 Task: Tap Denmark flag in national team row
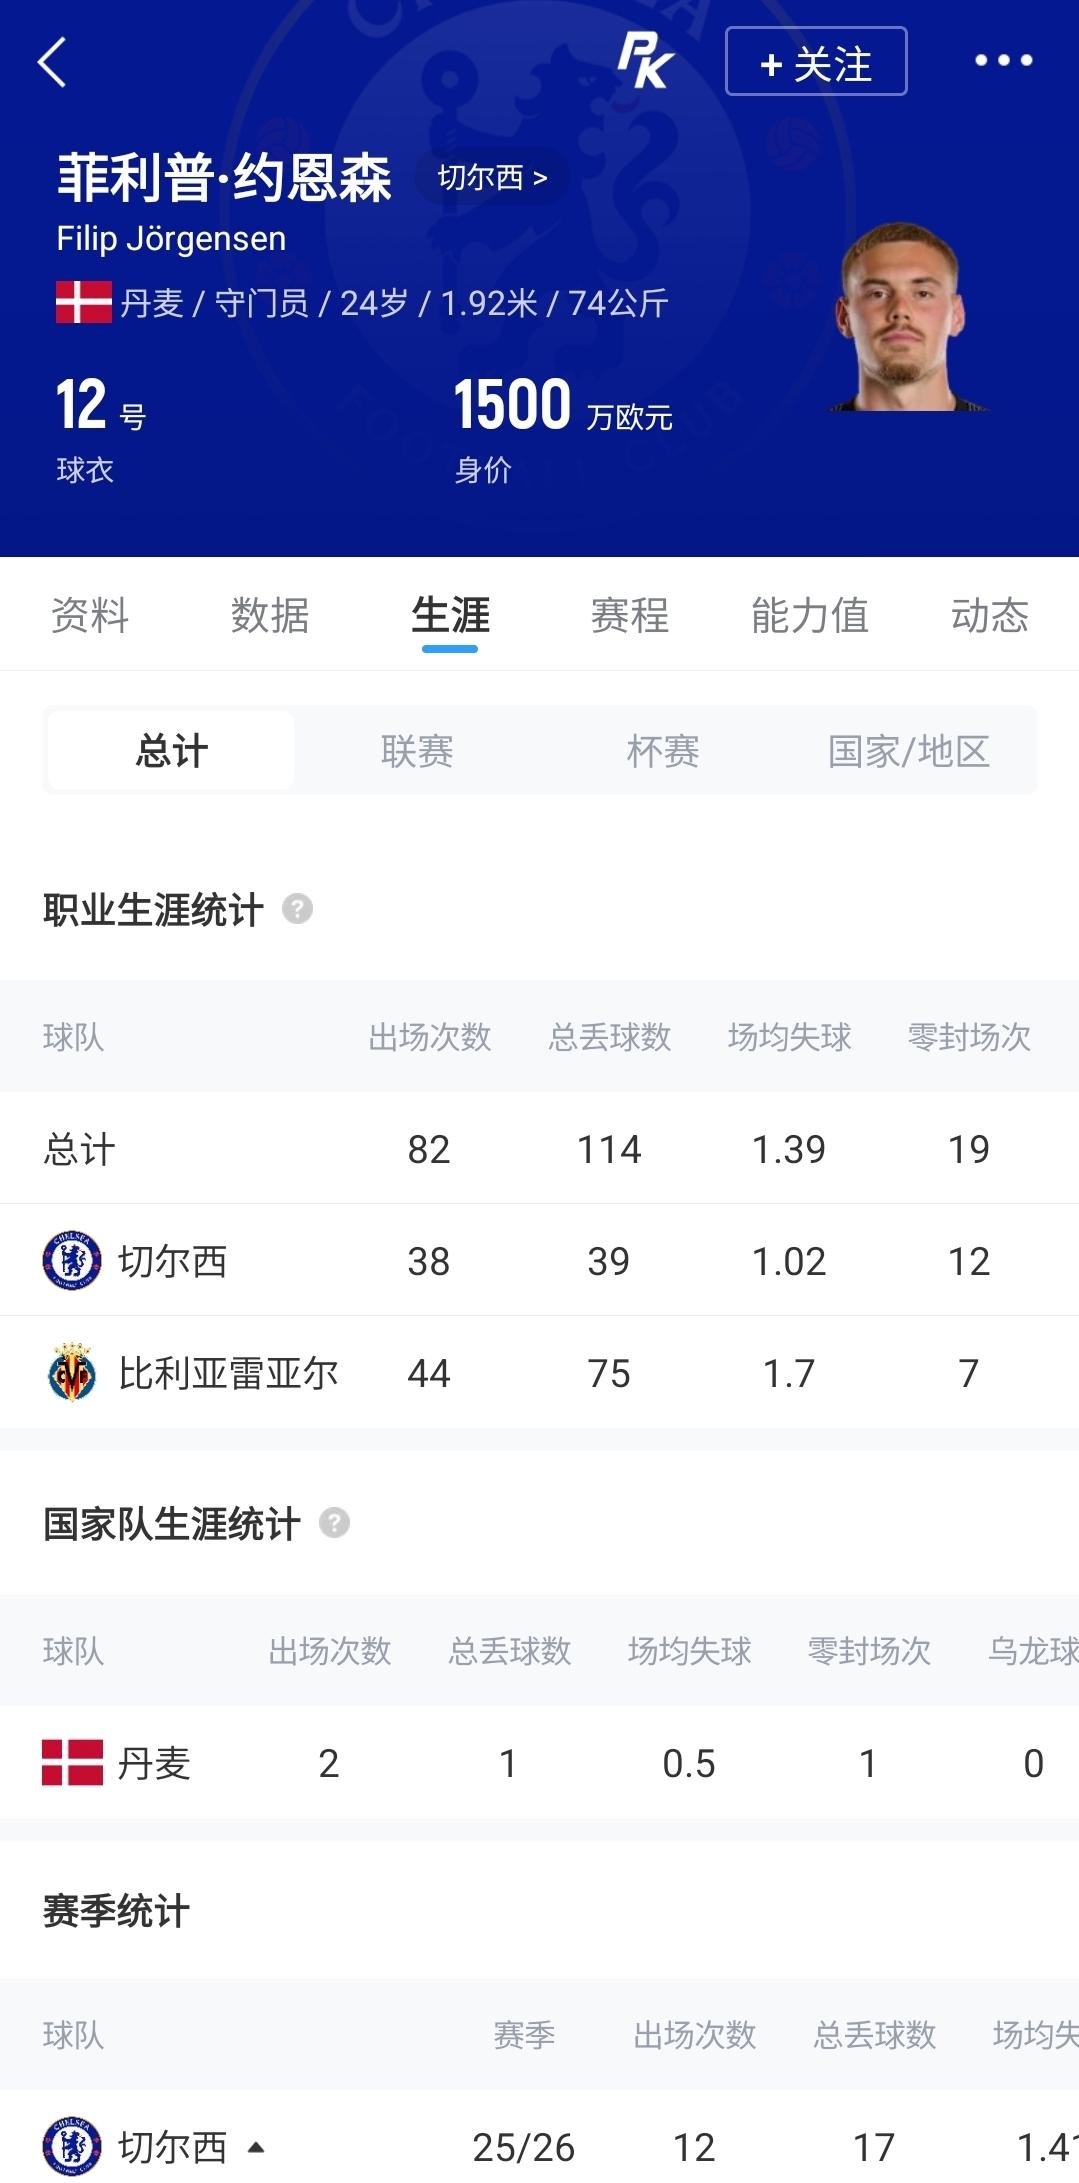(72, 1762)
